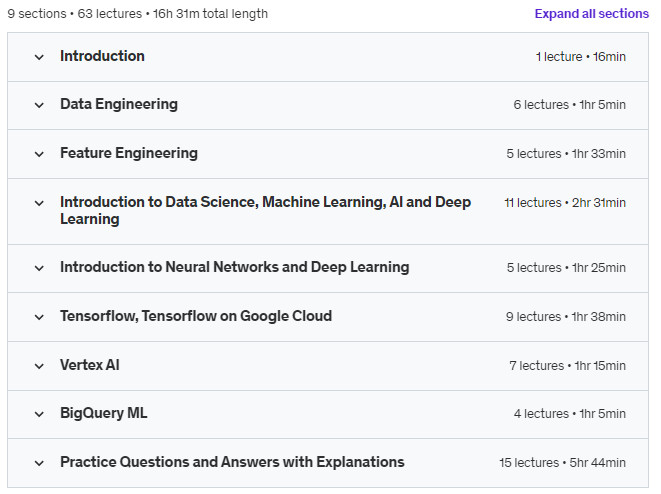The height and width of the screenshot is (494, 661).
Task: Open Introduction to Data Science, Machine Learning title
Action: 266,210
